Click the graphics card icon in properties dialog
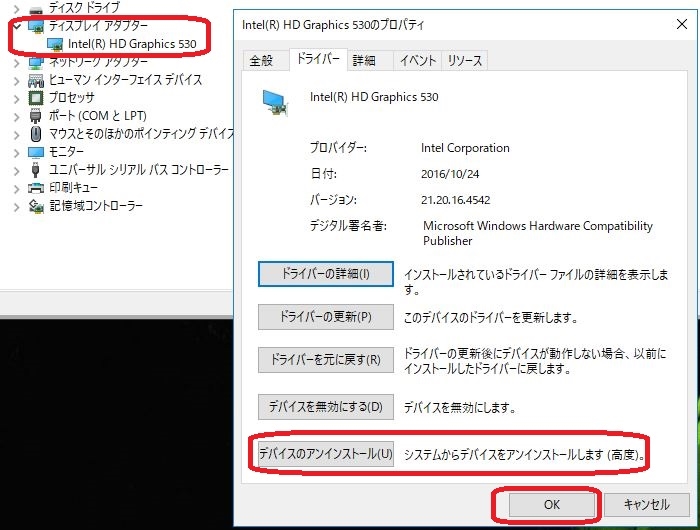Image resolution: width=700 pixels, height=530 pixels. pyautogui.click(x=274, y=103)
